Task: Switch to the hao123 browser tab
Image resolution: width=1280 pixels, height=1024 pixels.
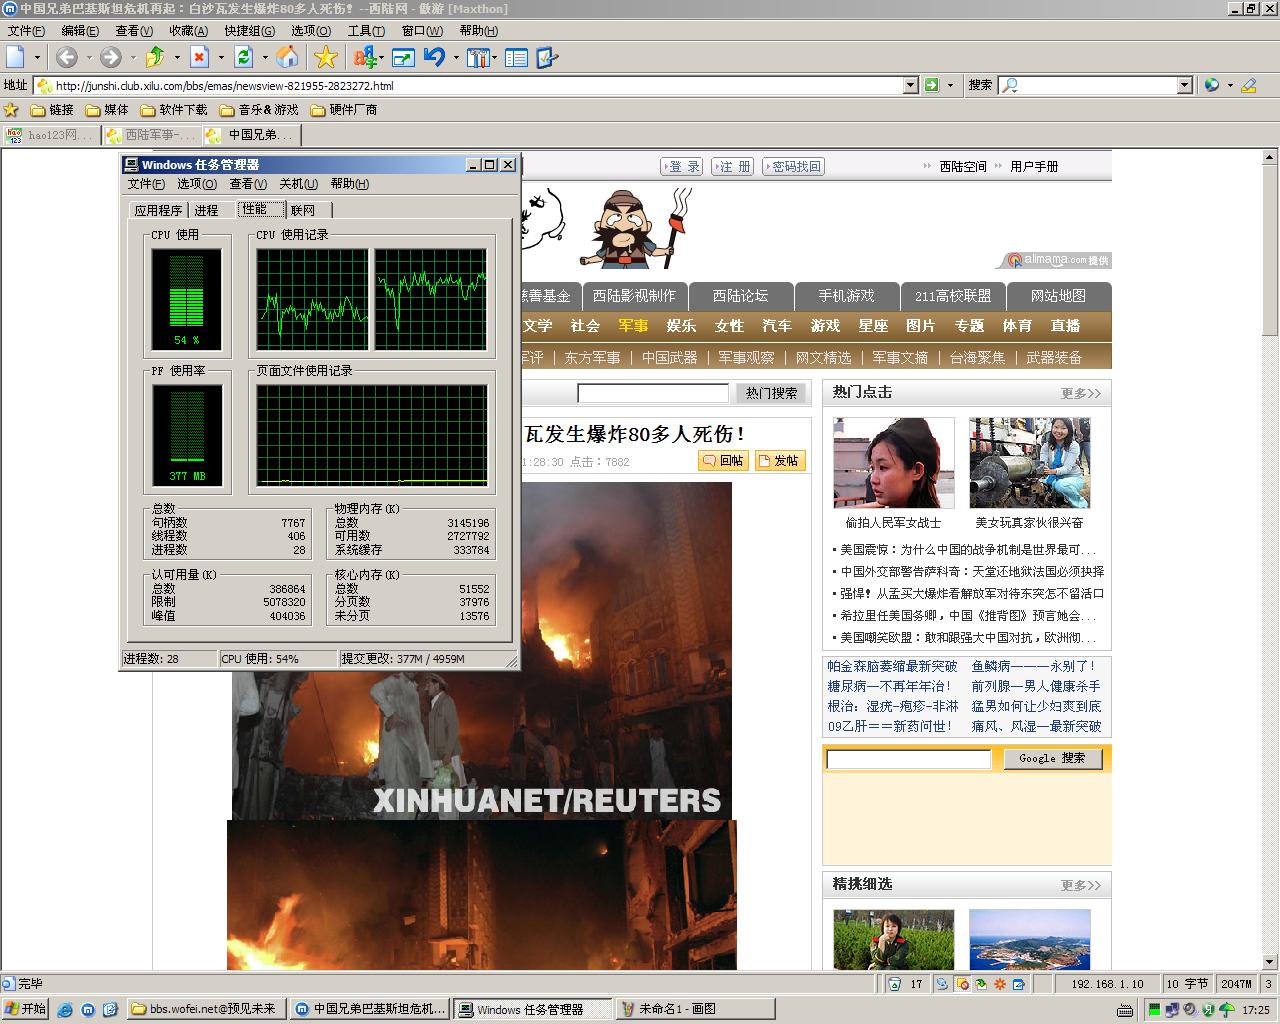Action: coord(50,135)
